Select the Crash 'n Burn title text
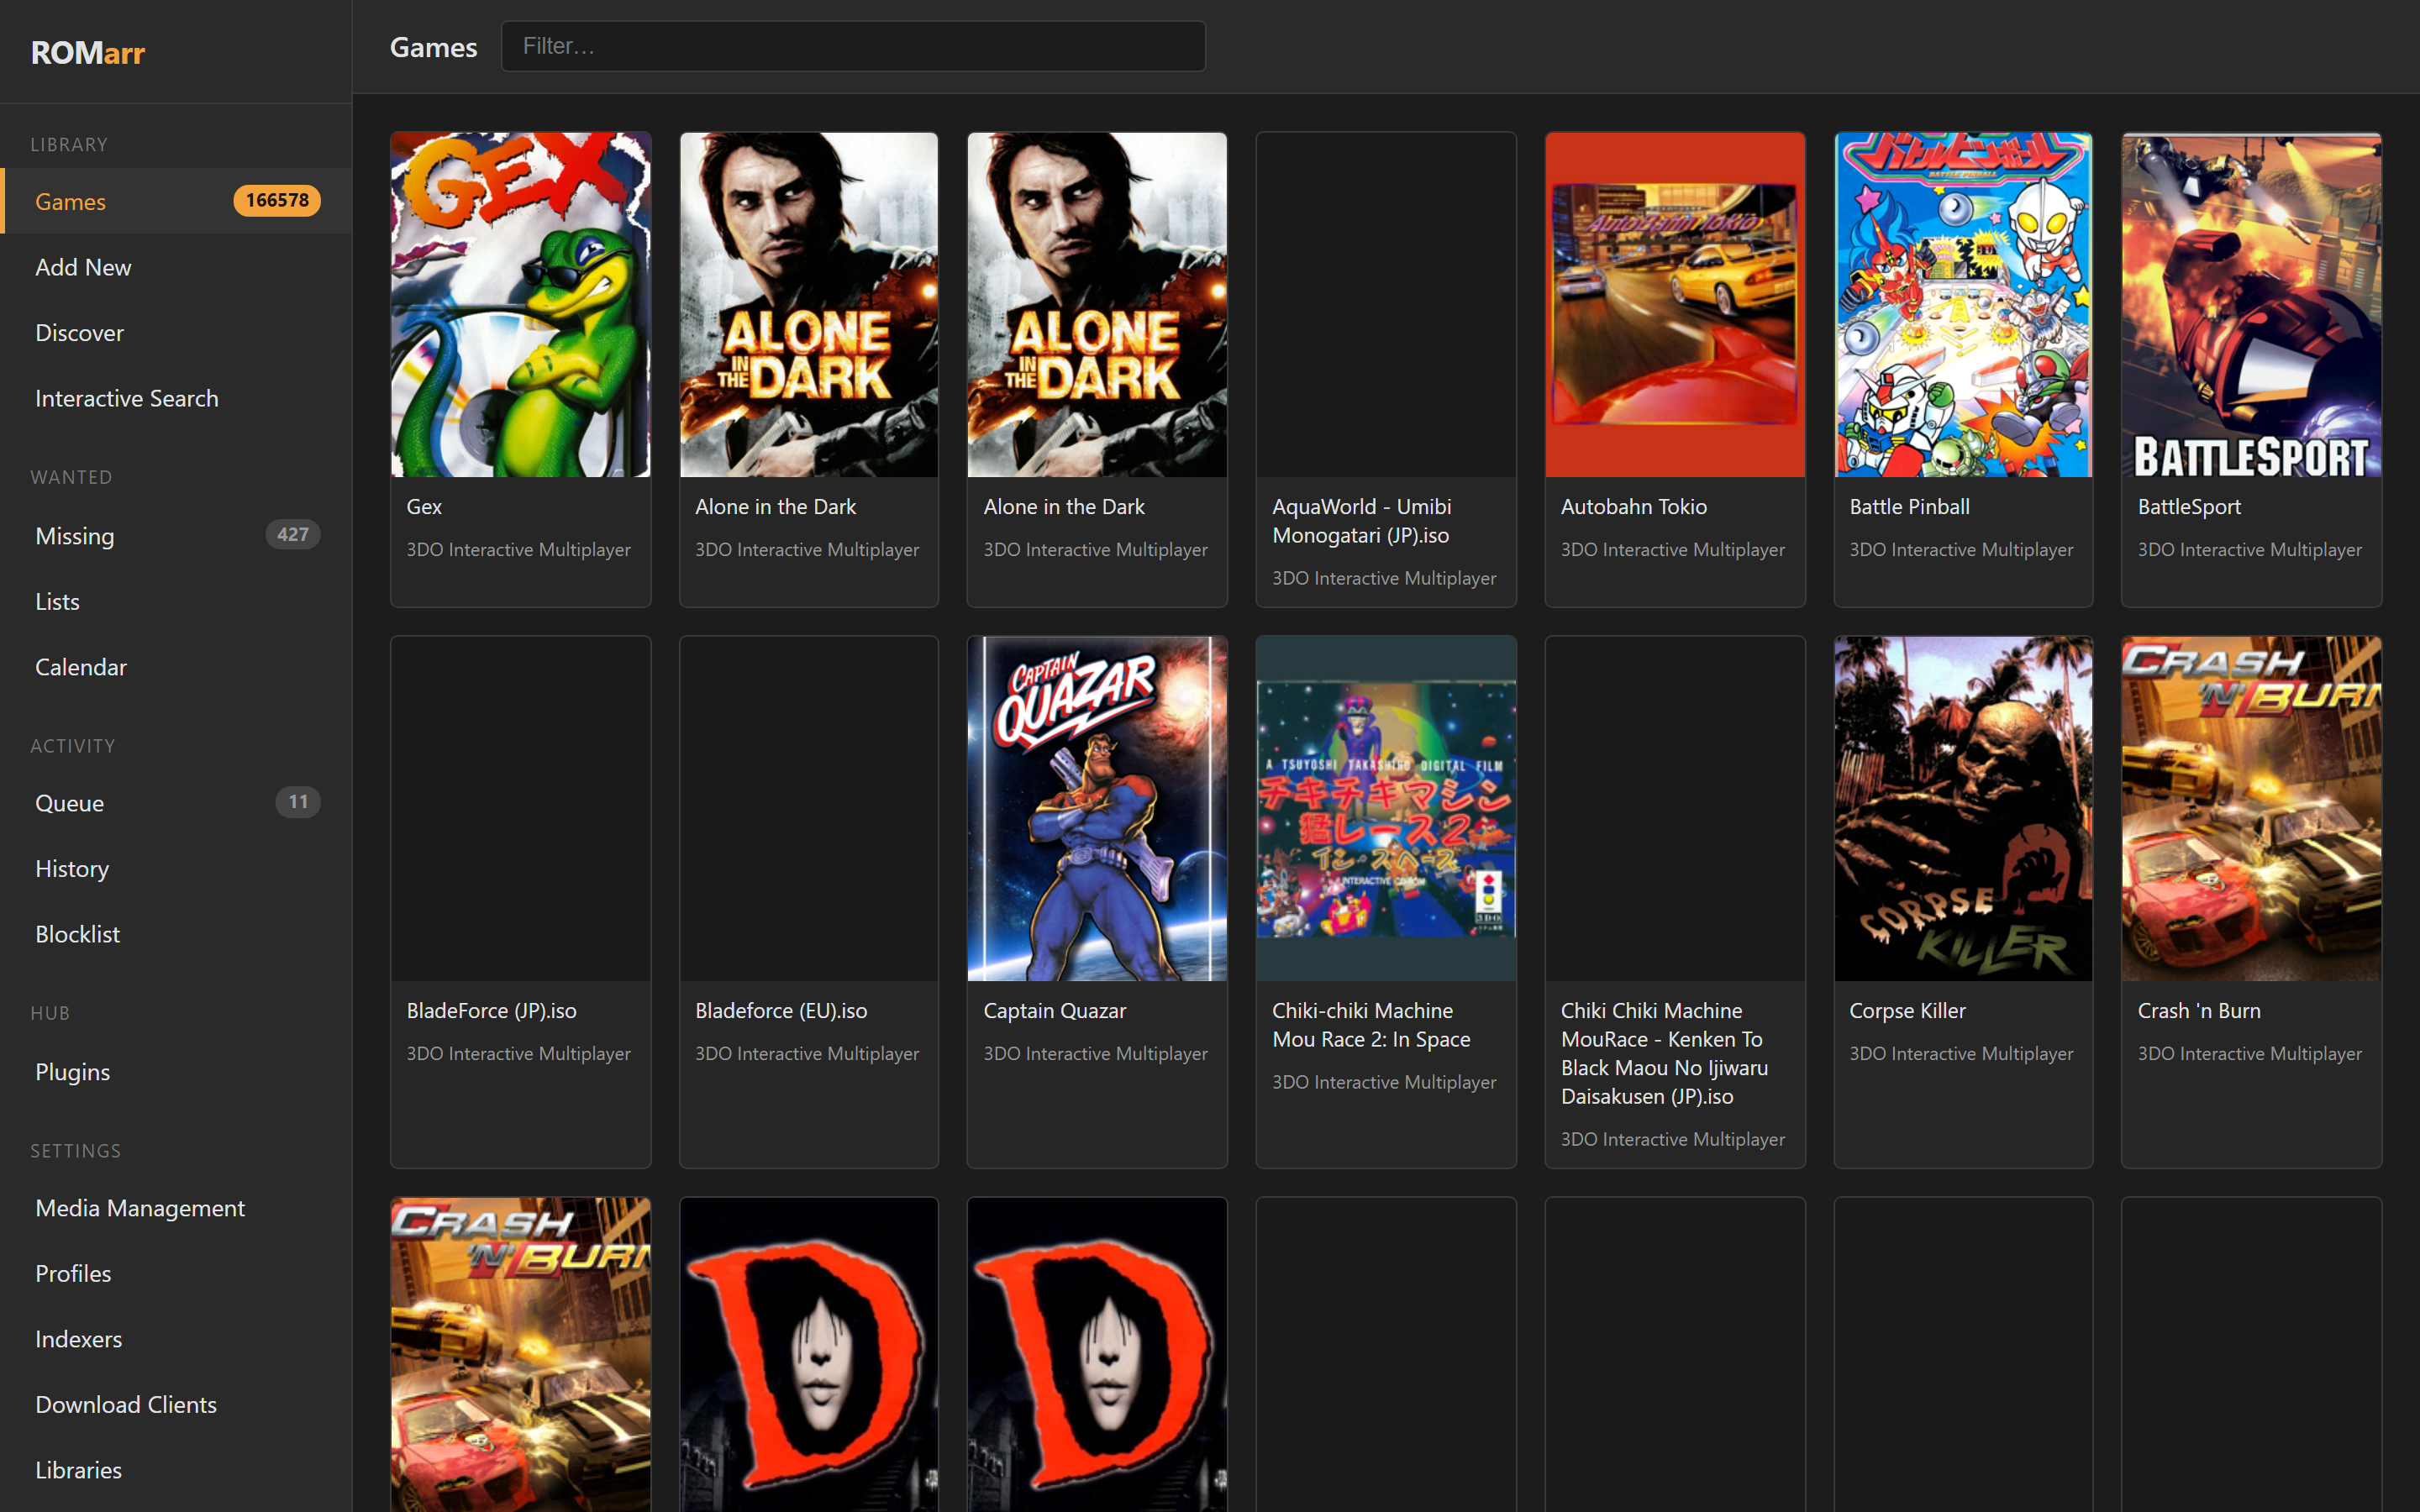2420x1512 pixels. pos(2199,1011)
